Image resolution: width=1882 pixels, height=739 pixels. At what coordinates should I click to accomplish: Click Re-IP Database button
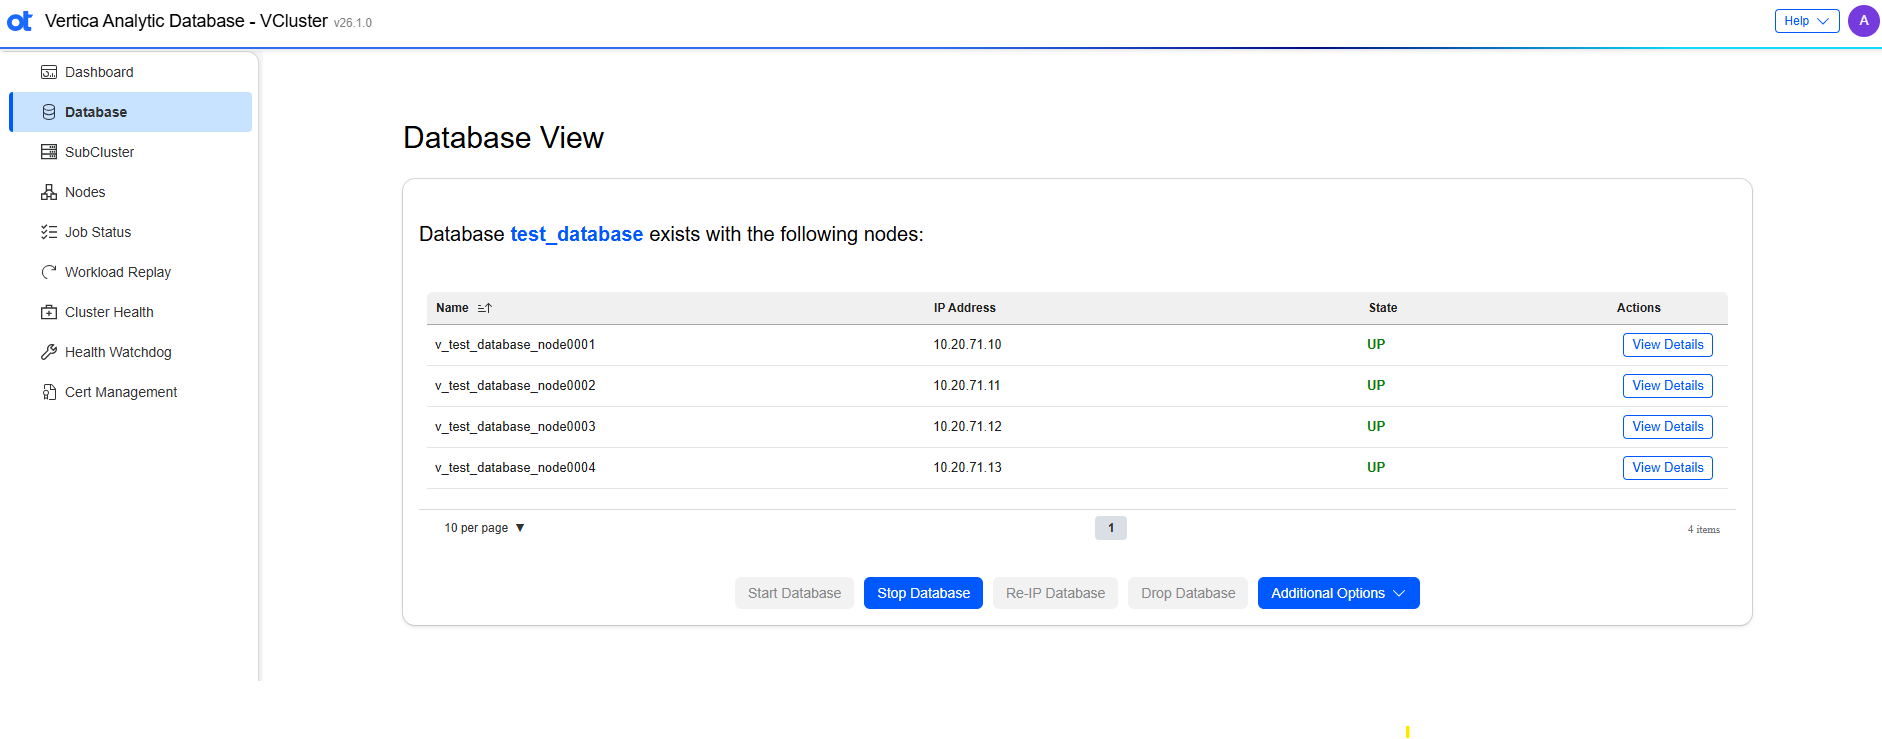[1055, 593]
